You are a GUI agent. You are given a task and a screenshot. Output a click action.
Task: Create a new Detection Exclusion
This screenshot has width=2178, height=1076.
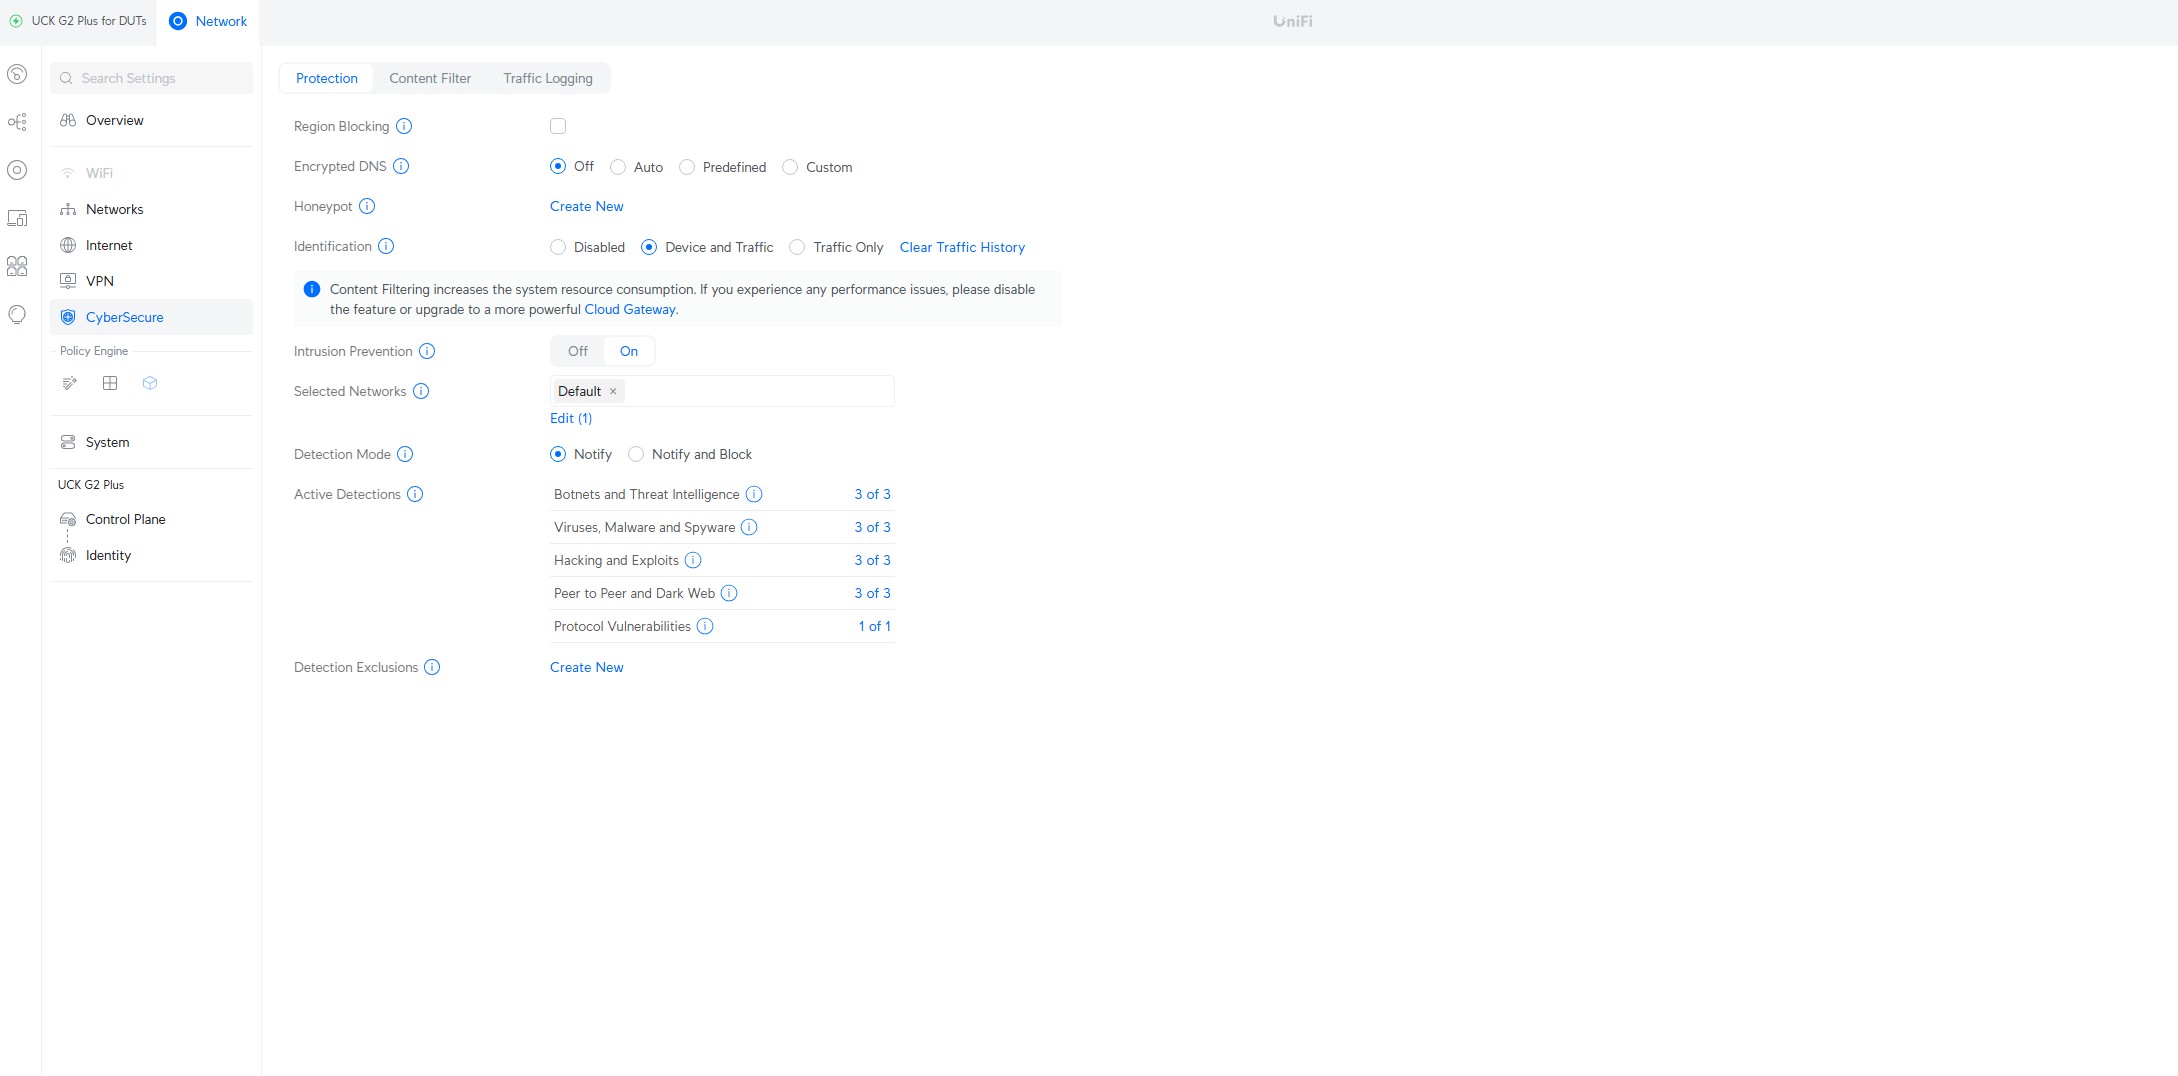tap(587, 667)
